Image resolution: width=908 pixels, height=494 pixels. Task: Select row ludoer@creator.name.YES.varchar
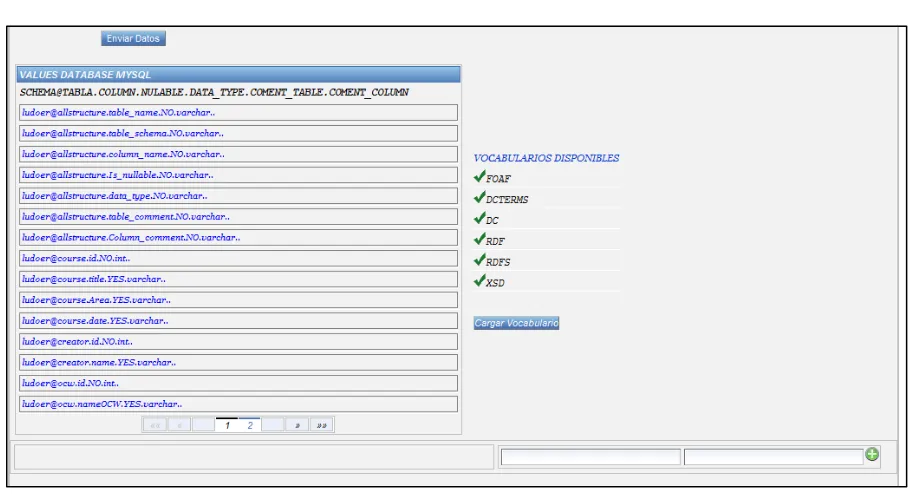point(238,363)
